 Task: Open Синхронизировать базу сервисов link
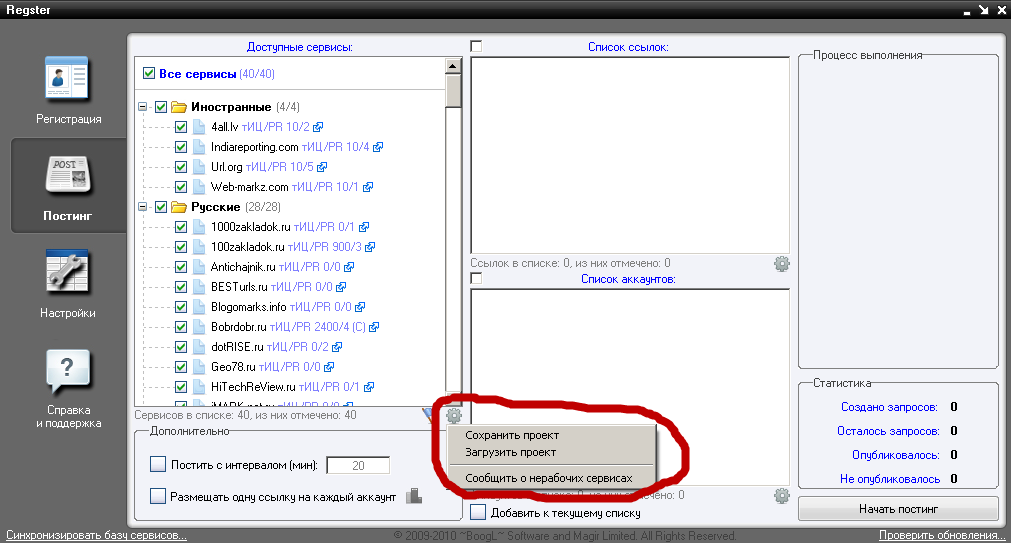(x=96, y=535)
